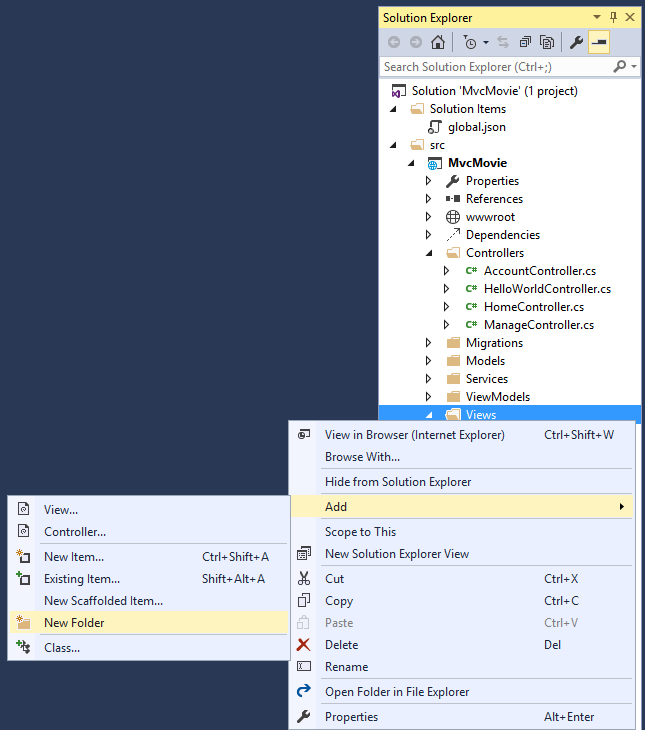Open the Pending Changes Filter clock icon
The width and height of the screenshot is (649, 733).
tap(472, 43)
